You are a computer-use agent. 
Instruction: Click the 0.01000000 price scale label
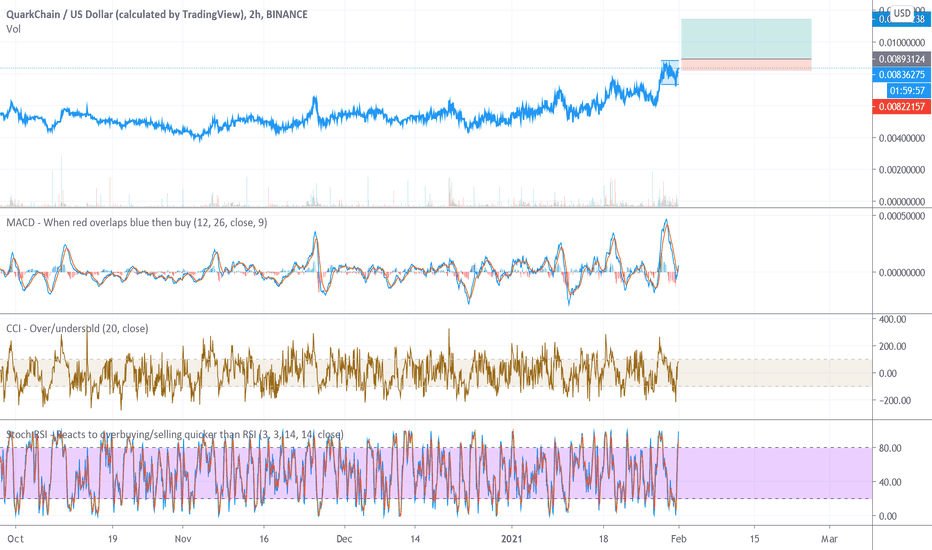pos(902,43)
